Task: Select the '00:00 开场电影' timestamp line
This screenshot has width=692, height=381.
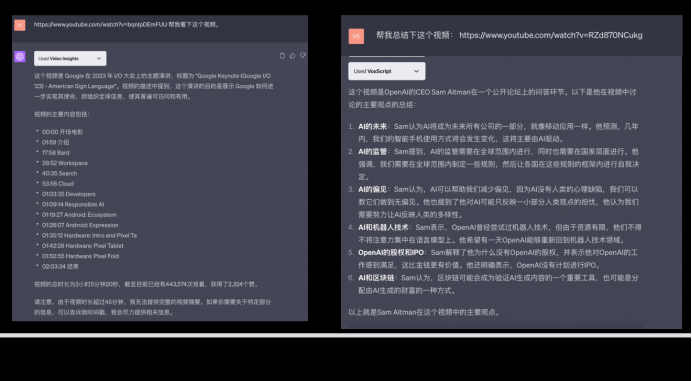Action: 62,132
